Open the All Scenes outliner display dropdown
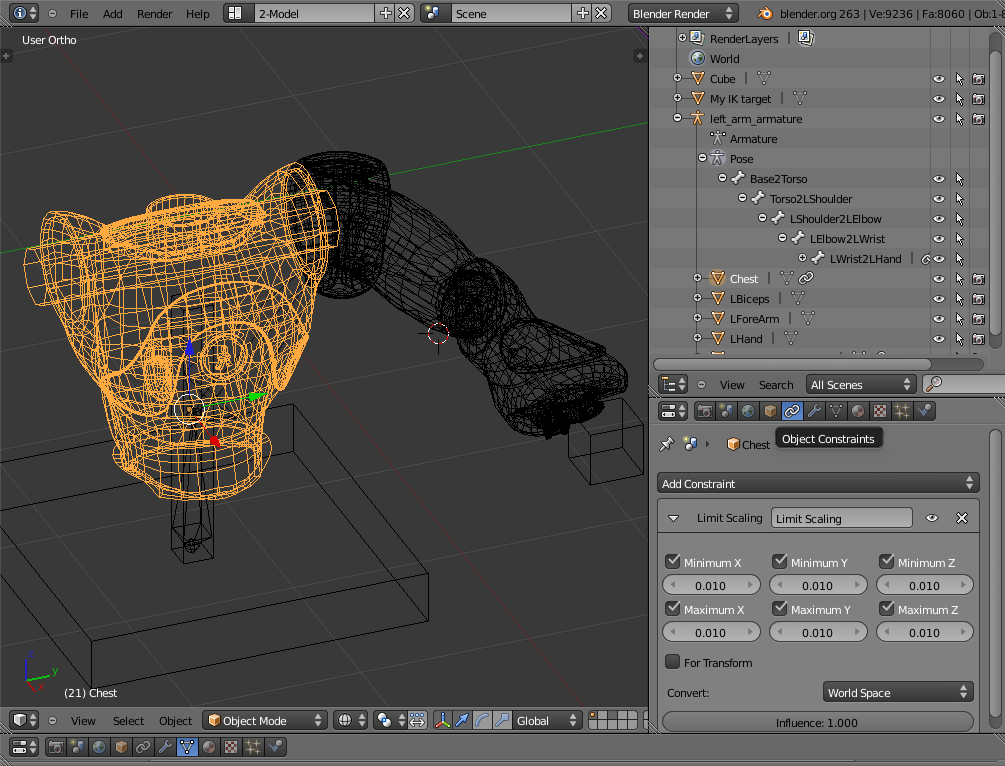Viewport: 1005px width, 766px height. [x=860, y=385]
